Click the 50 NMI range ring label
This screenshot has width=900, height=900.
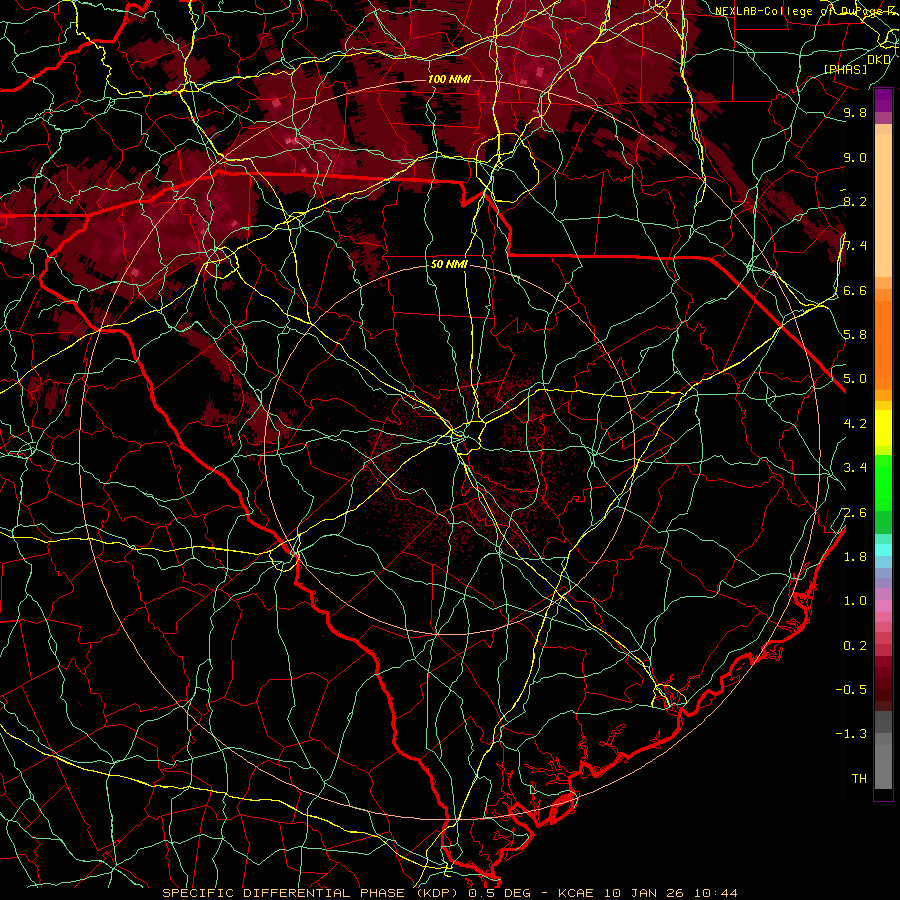pos(449,264)
